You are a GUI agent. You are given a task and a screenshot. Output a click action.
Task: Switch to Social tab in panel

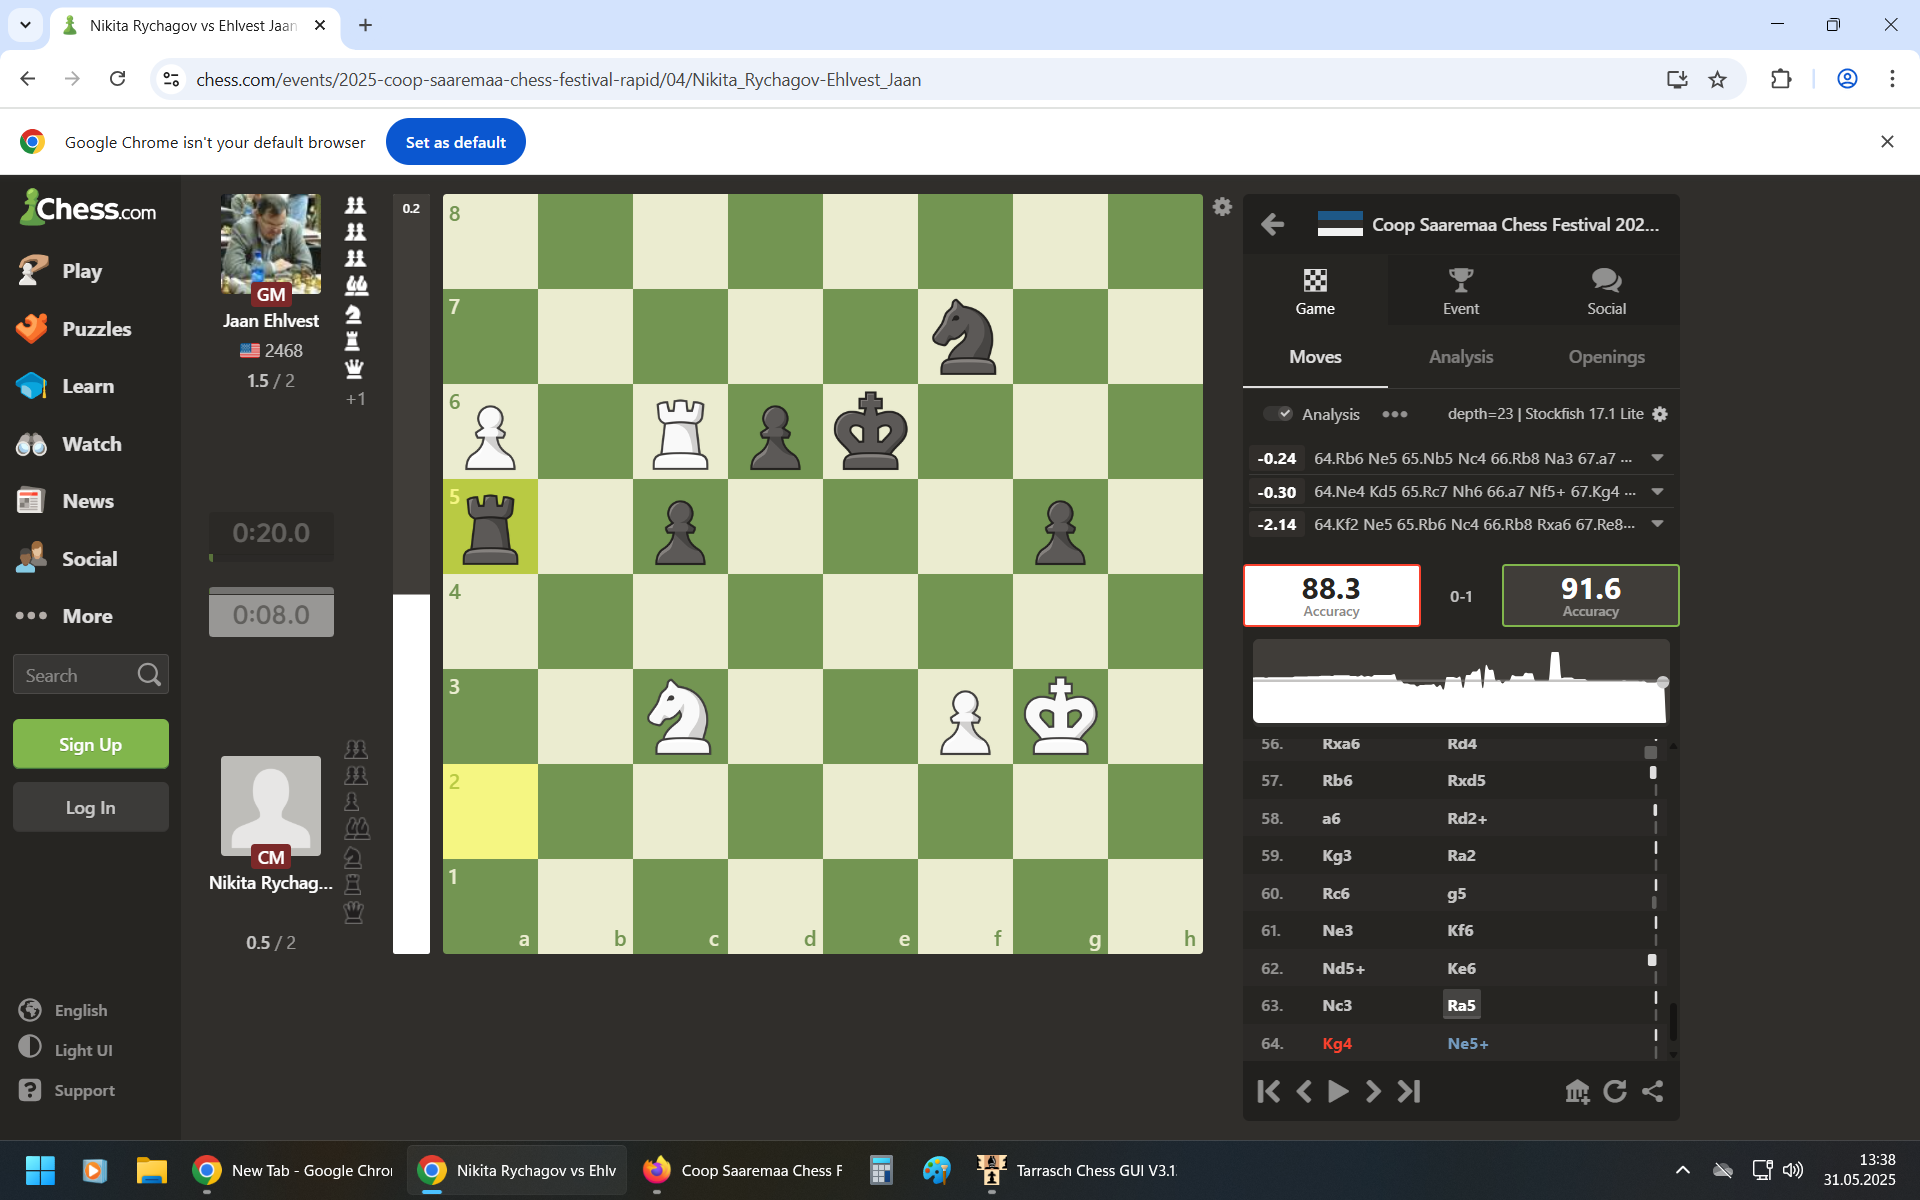(1606, 291)
